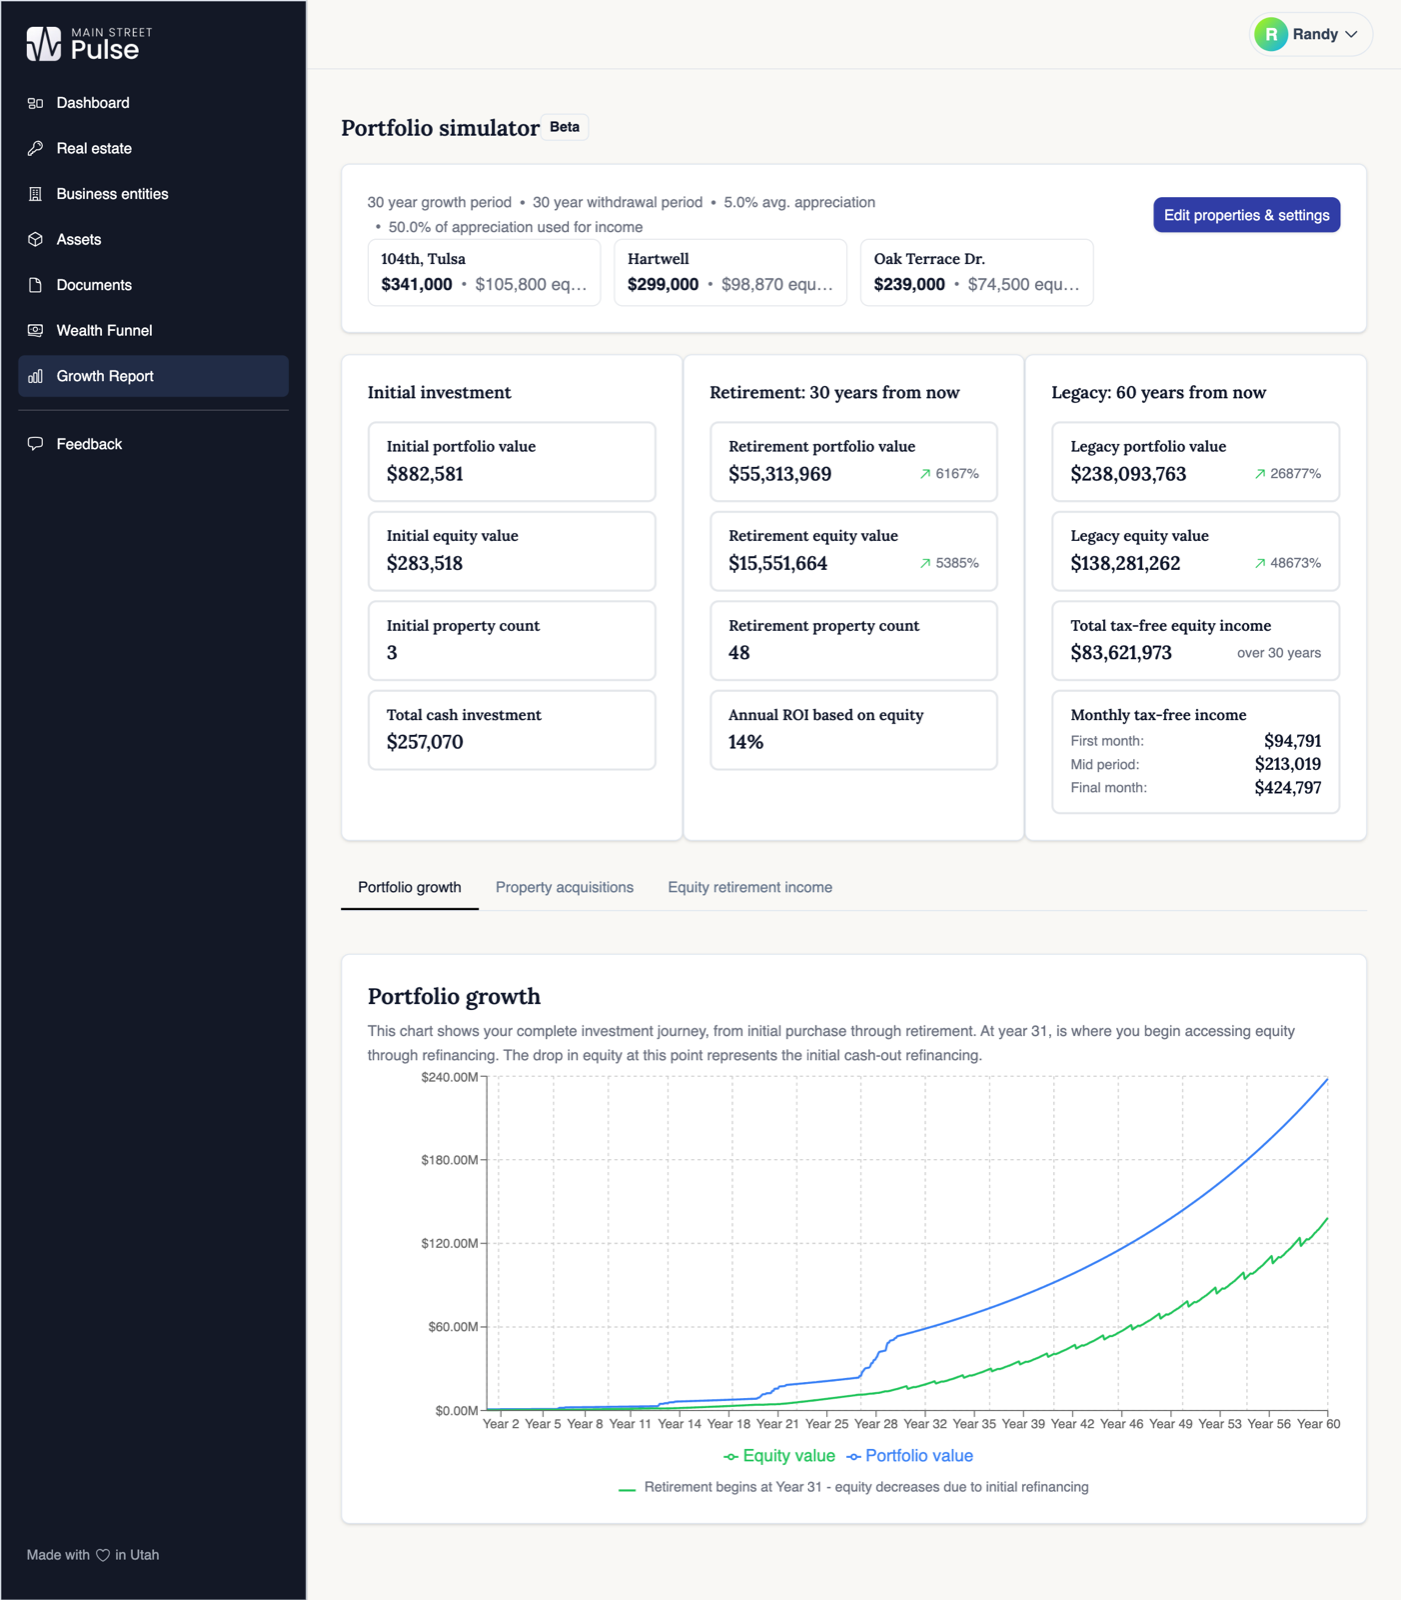The width and height of the screenshot is (1401, 1600).
Task: Click the Legacy portfolio value card
Action: pos(1195,461)
